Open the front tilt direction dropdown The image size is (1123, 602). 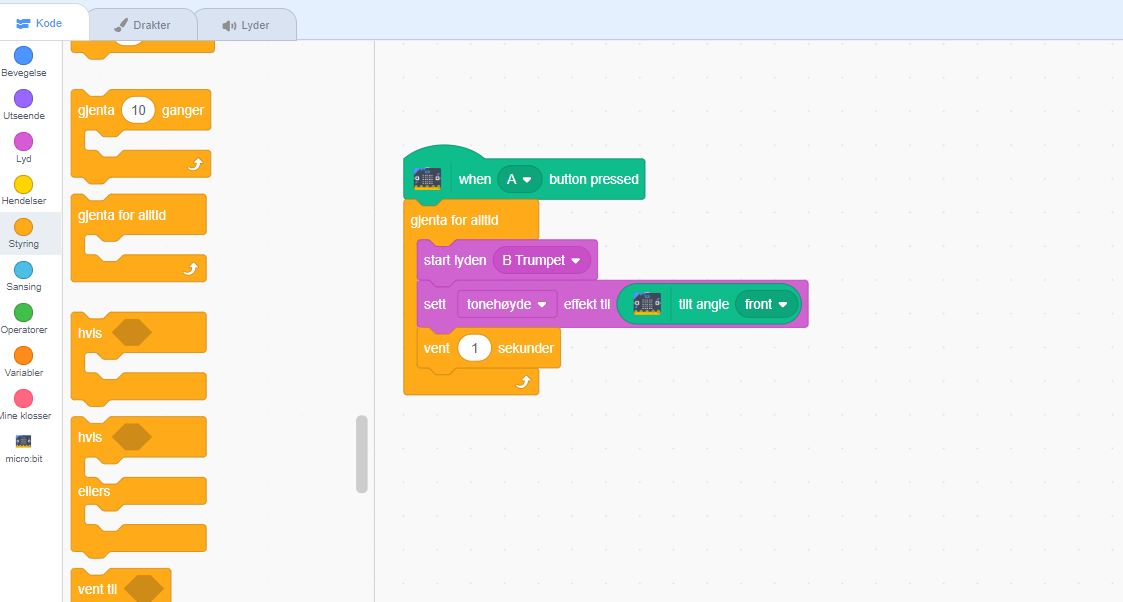[767, 304]
